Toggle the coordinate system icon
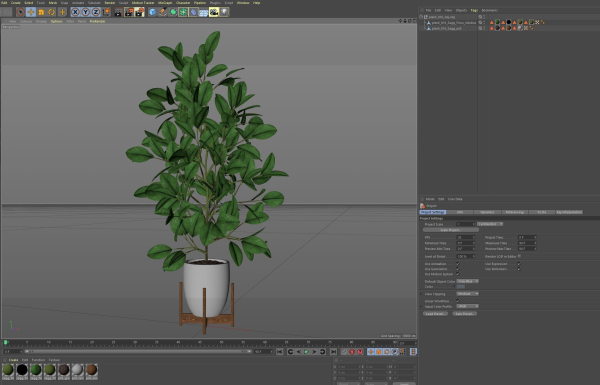The height and width of the screenshot is (385, 600). (x=106, y=12)
